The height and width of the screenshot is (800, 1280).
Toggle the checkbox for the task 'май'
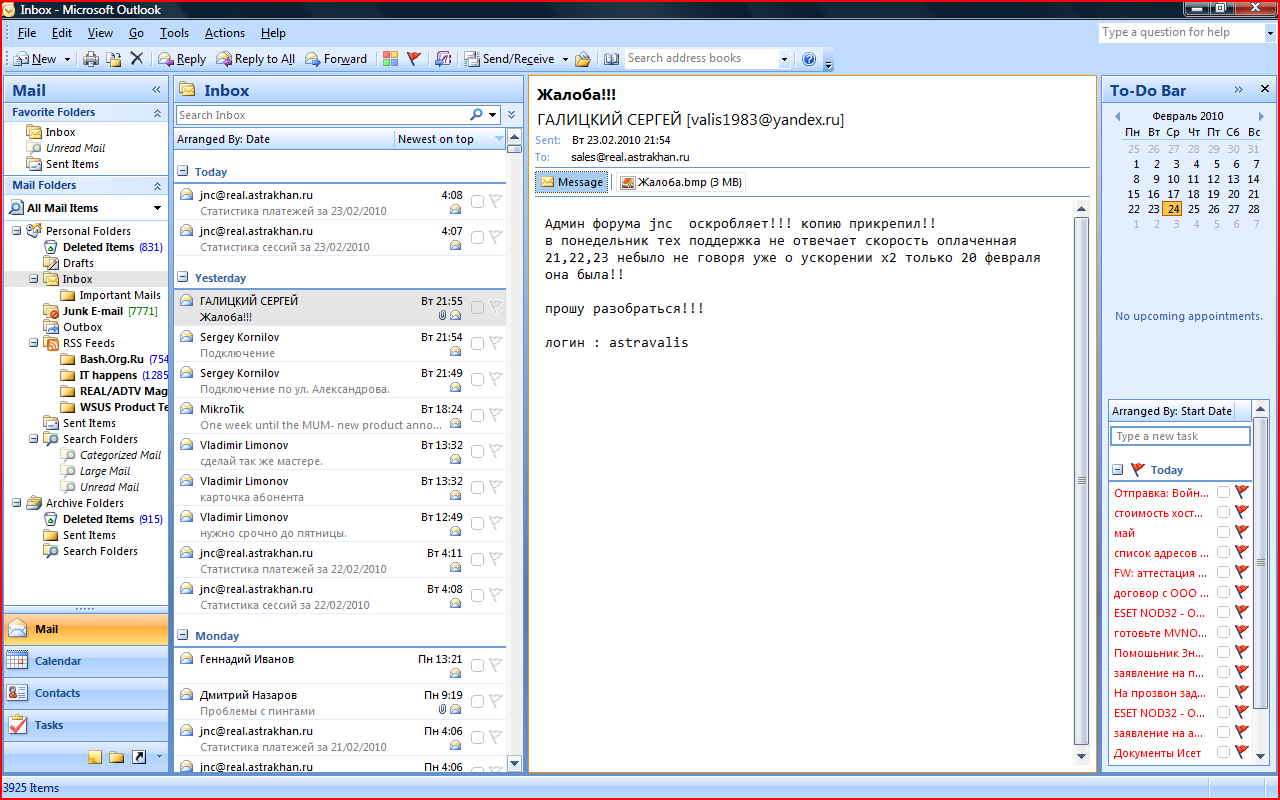(1223, 532)
